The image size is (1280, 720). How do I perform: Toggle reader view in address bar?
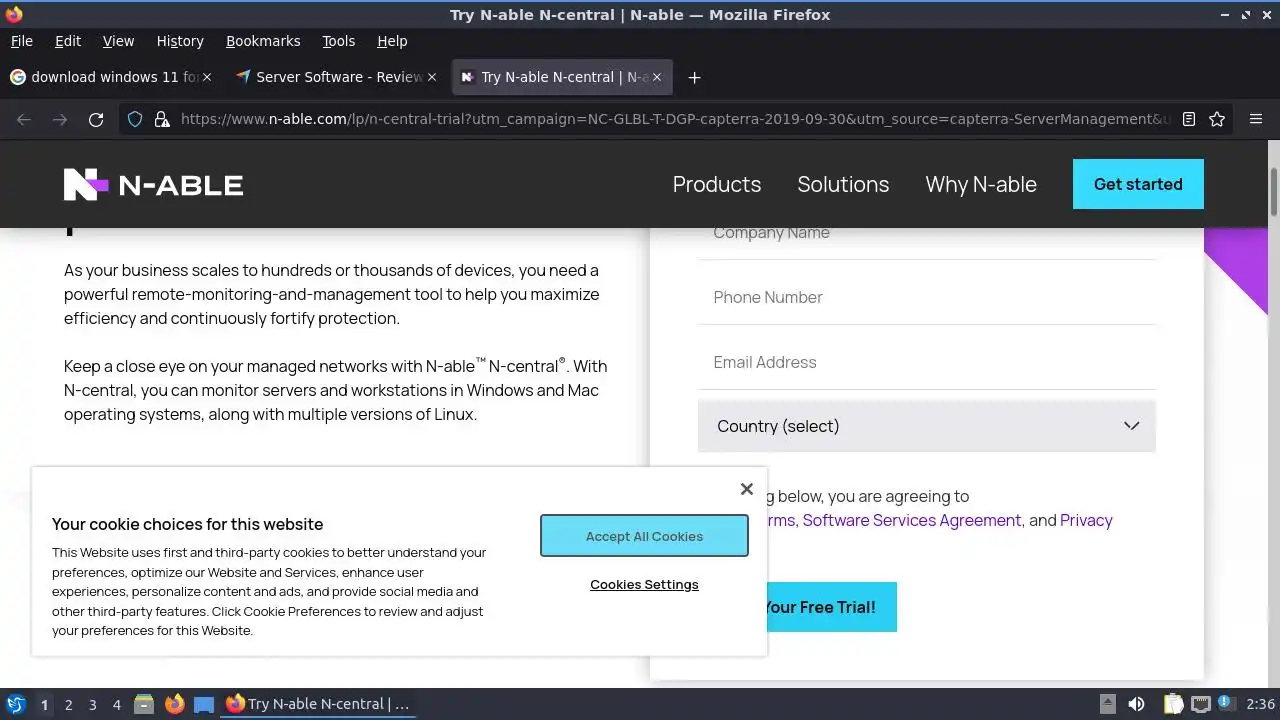(1189, 119)
